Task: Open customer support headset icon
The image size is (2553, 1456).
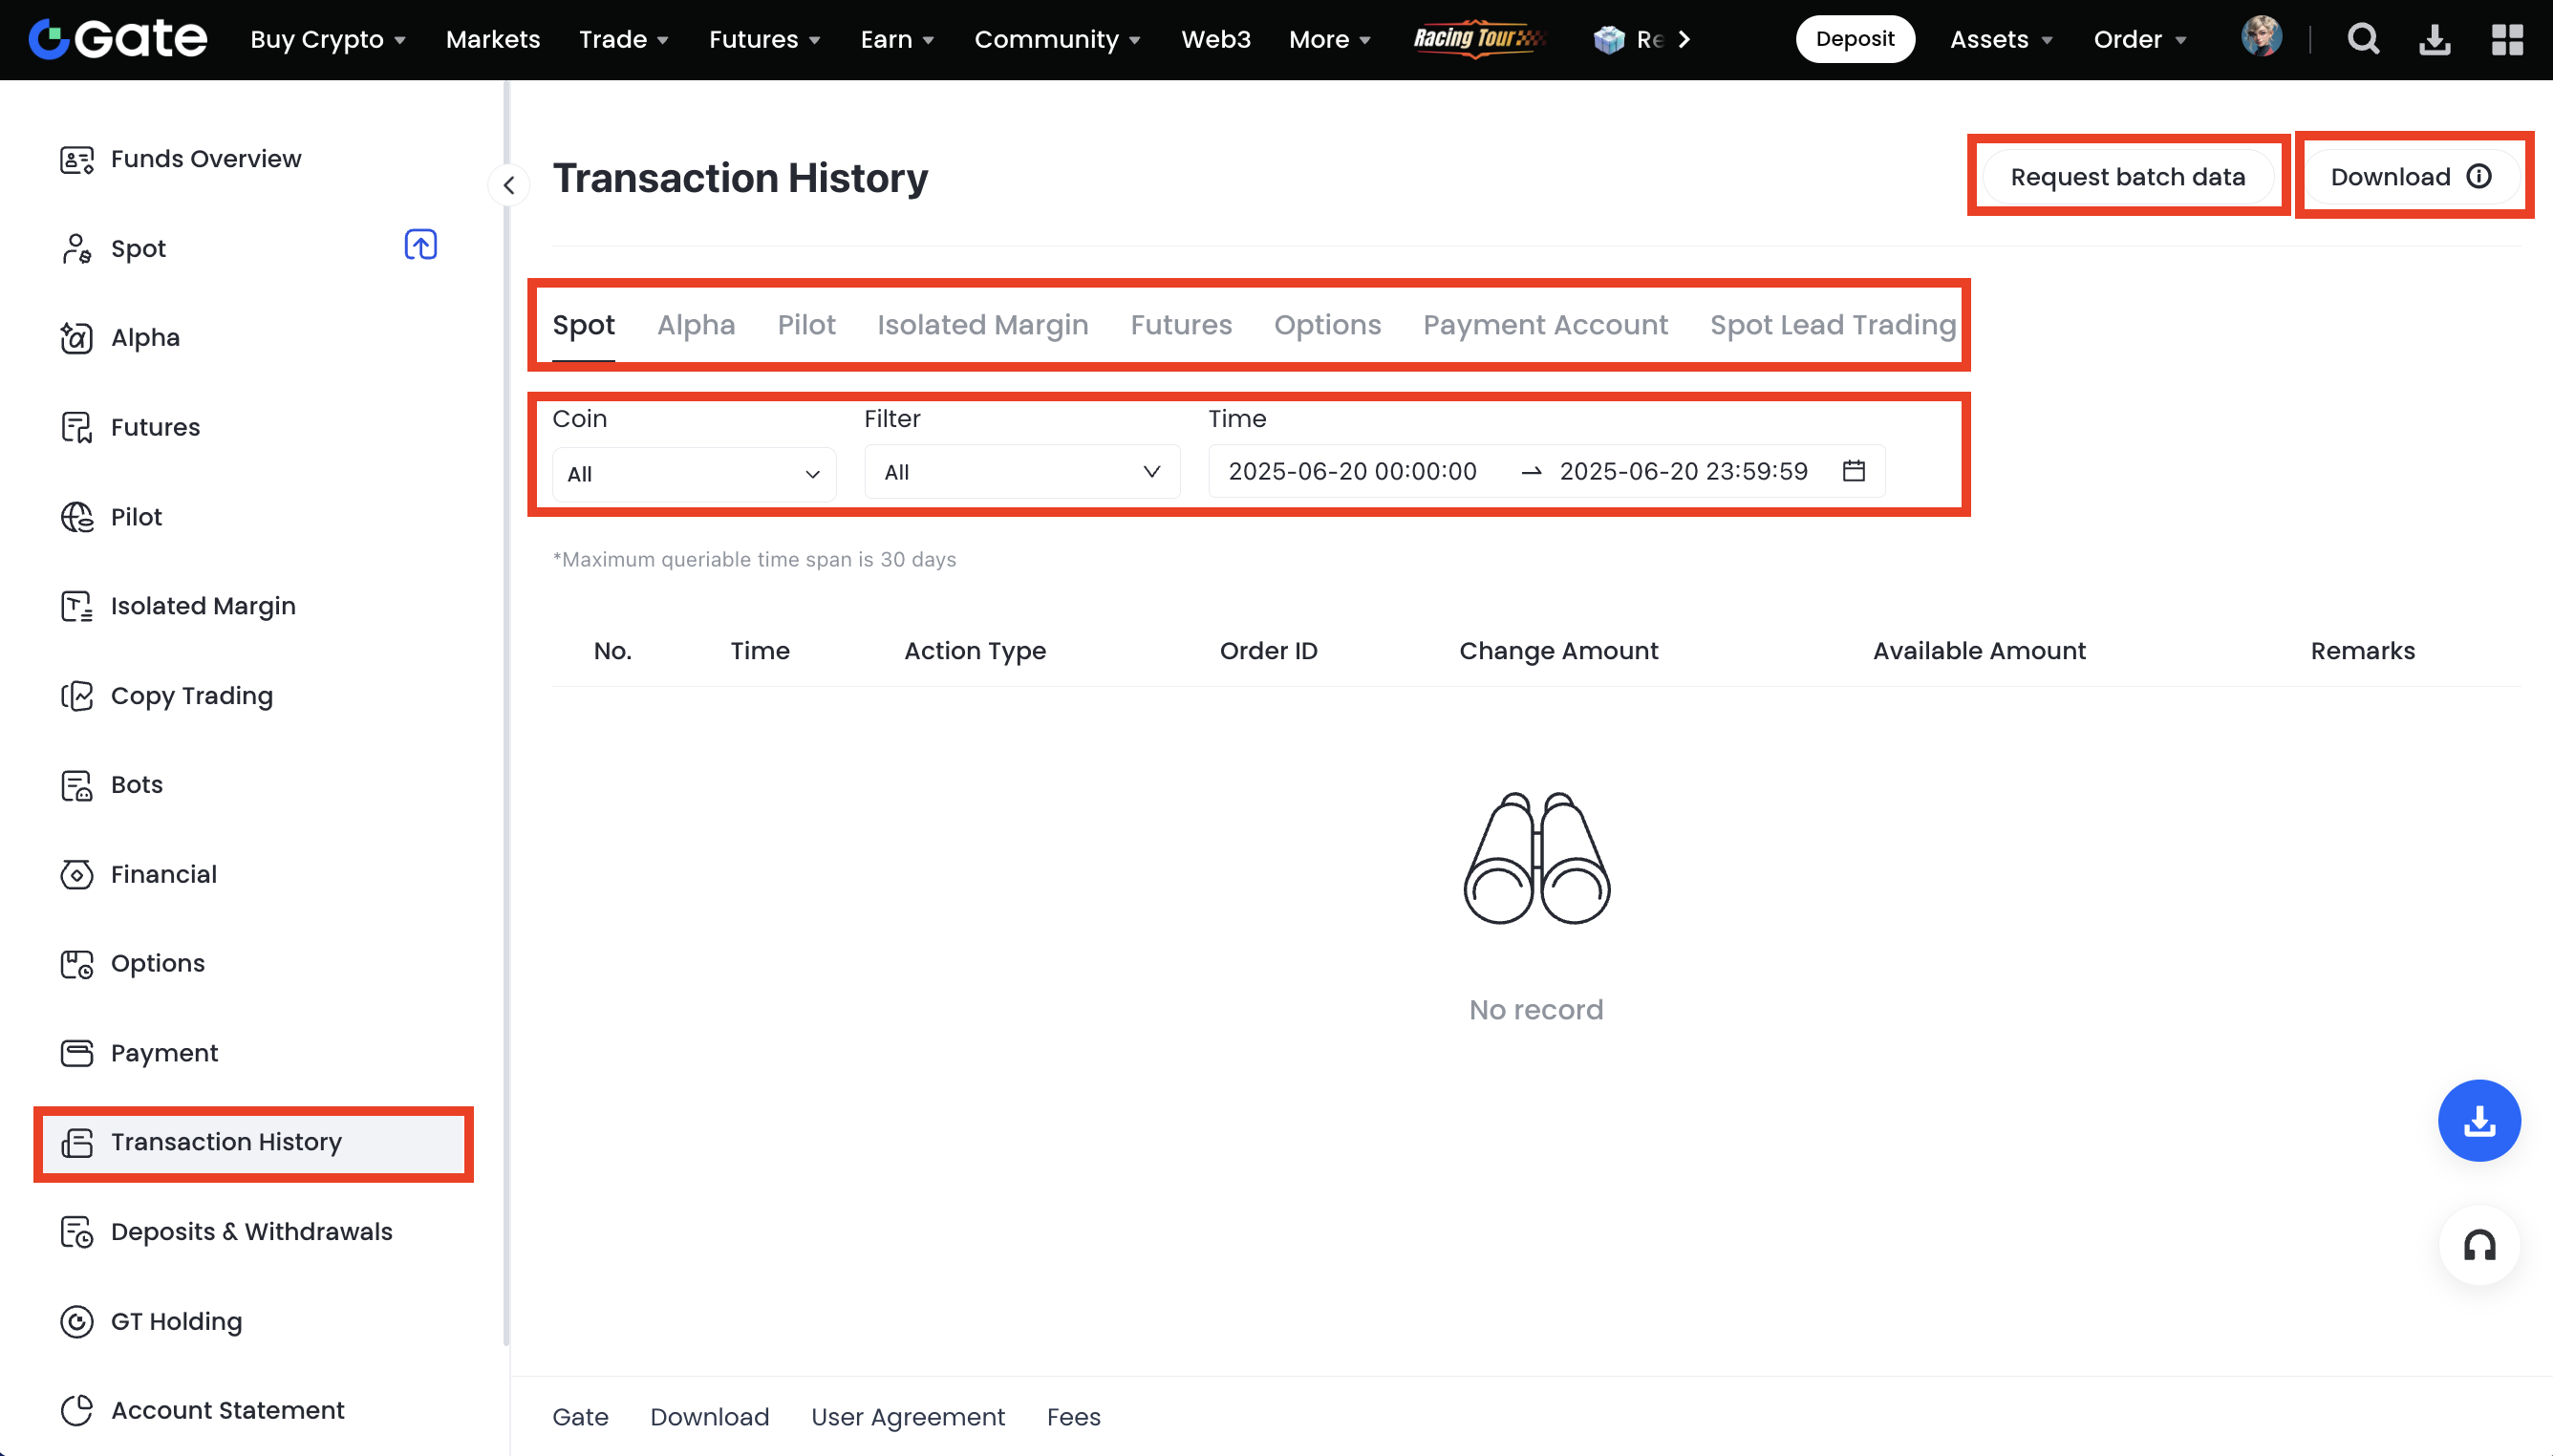Action: coord(2478,1245)
